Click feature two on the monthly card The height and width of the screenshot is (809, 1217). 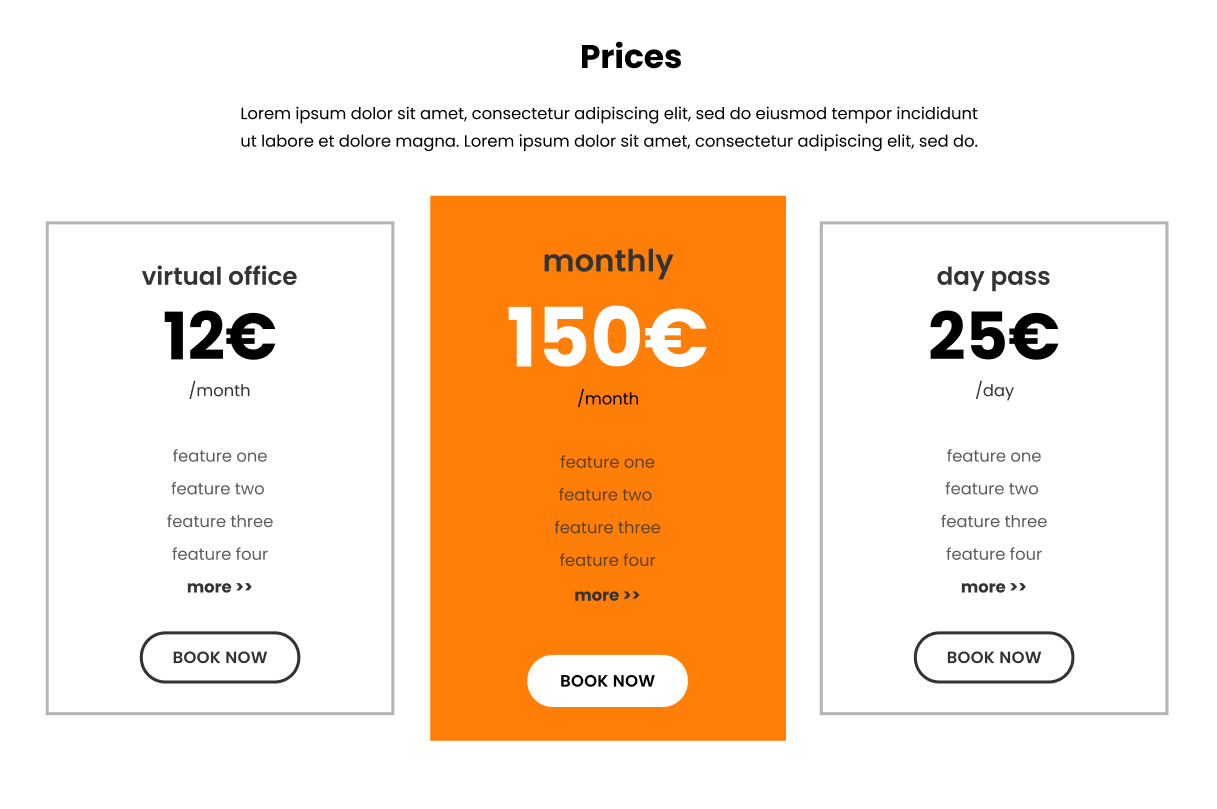coord(607,494)
